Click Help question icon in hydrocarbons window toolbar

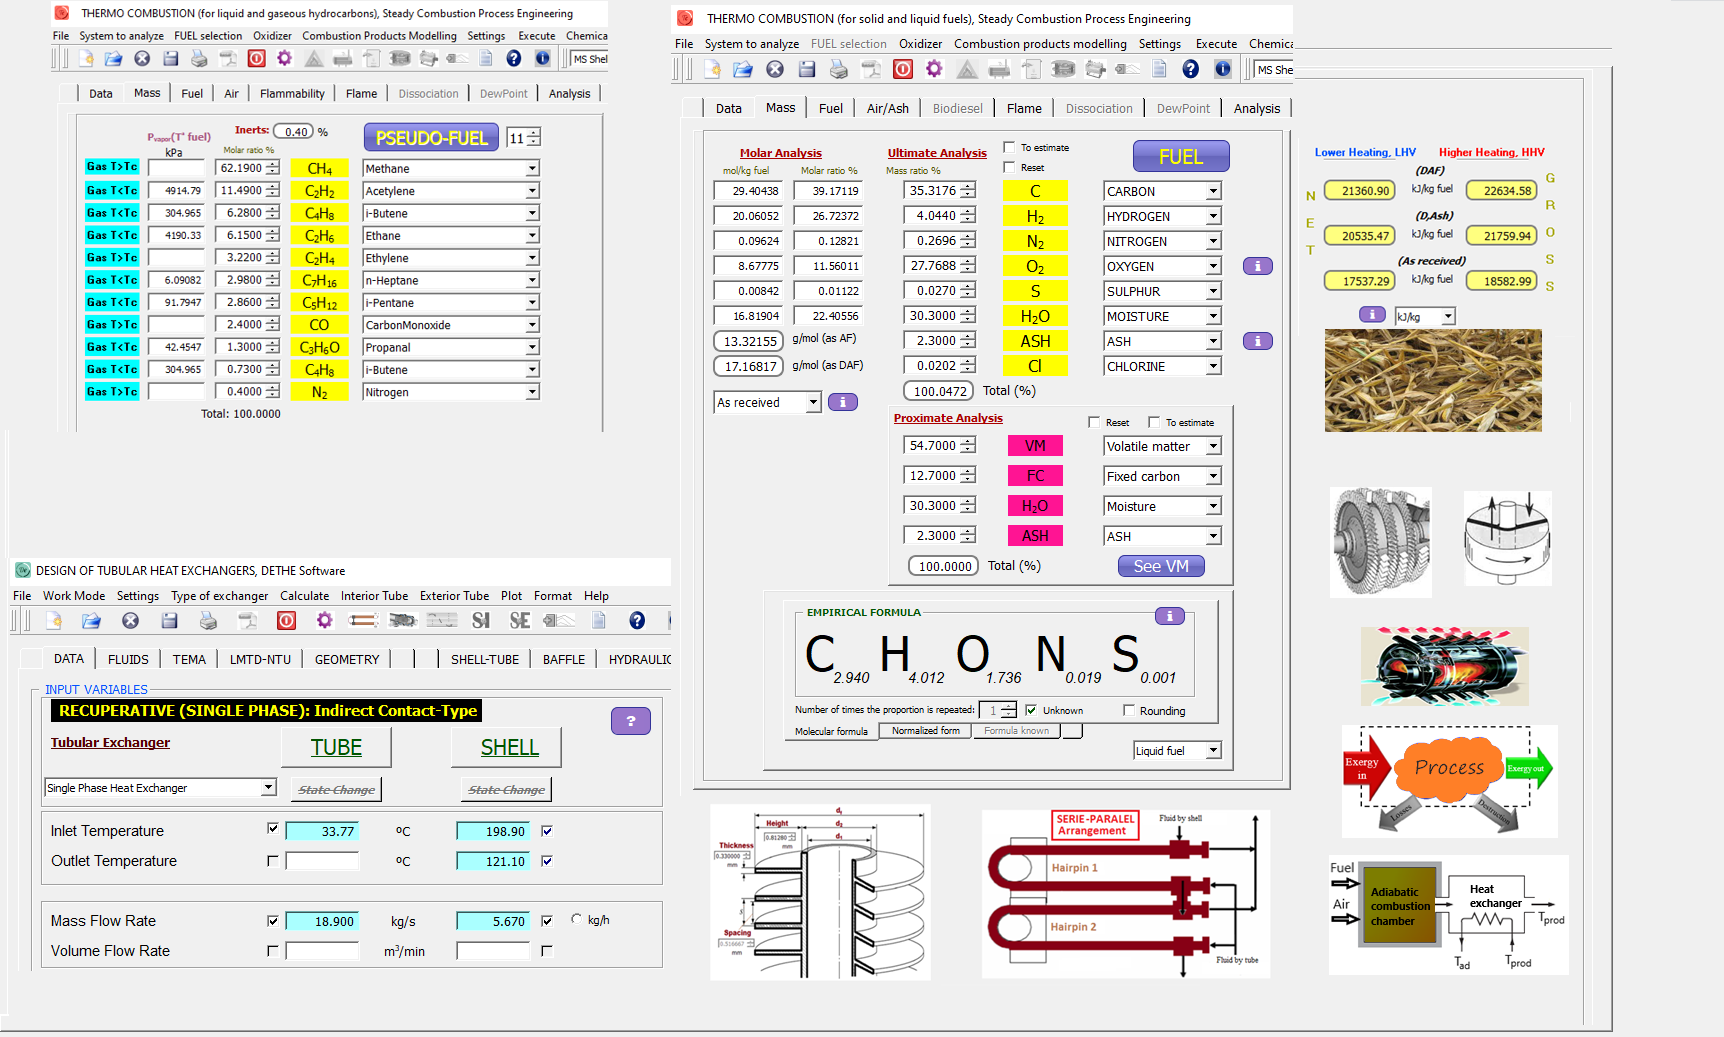[513, 59]
